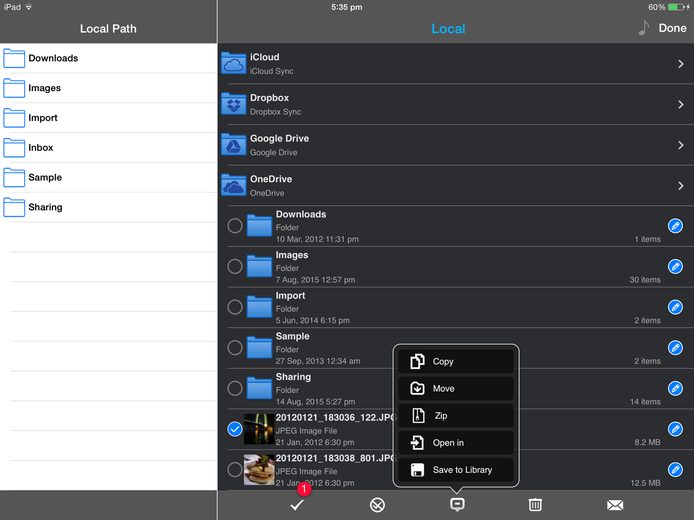Choose Save to Library from popup menu
694x520 pixels.
tap(456, 470)
